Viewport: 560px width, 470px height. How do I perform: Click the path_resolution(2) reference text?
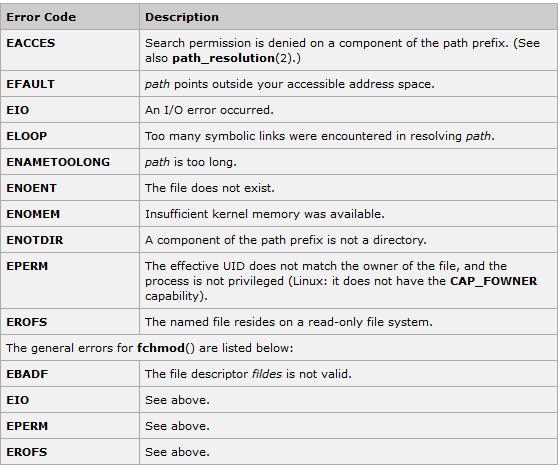235,58
